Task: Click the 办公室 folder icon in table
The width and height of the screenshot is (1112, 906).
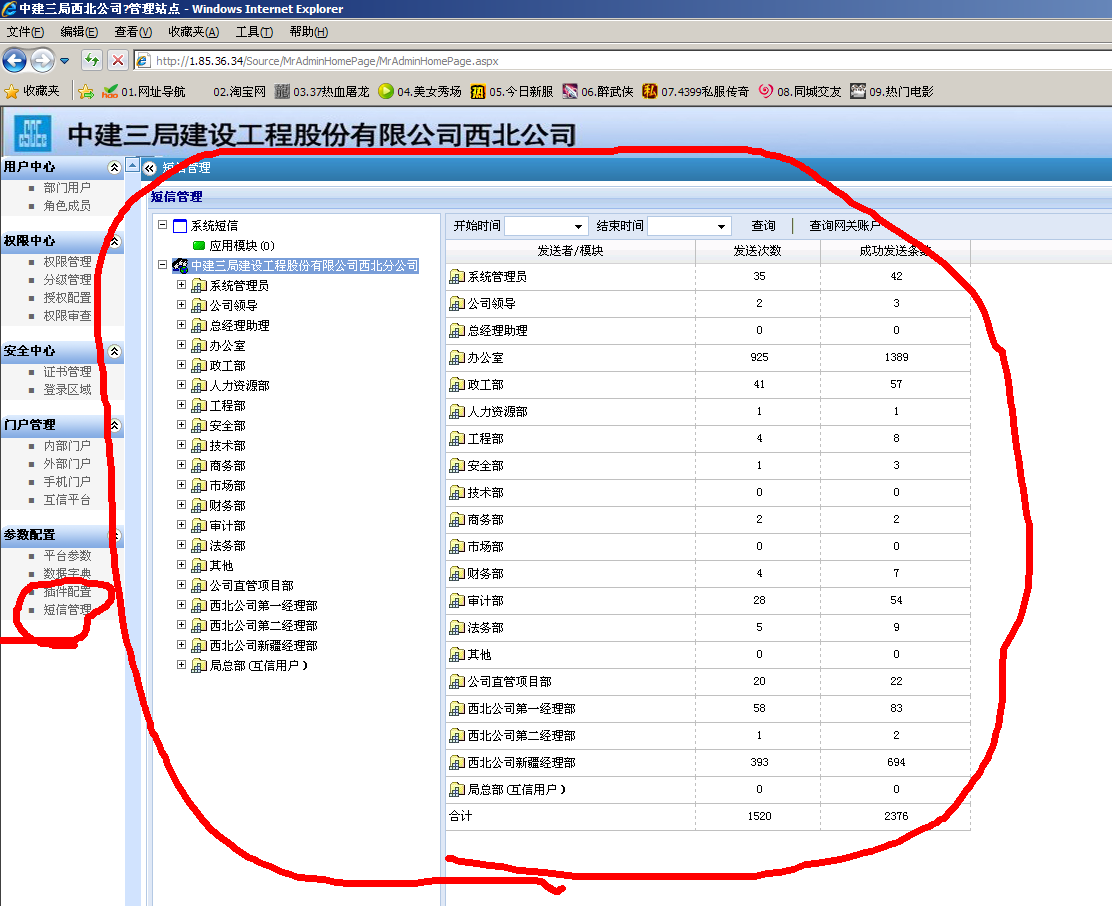Action: click(x=457, y=358)
